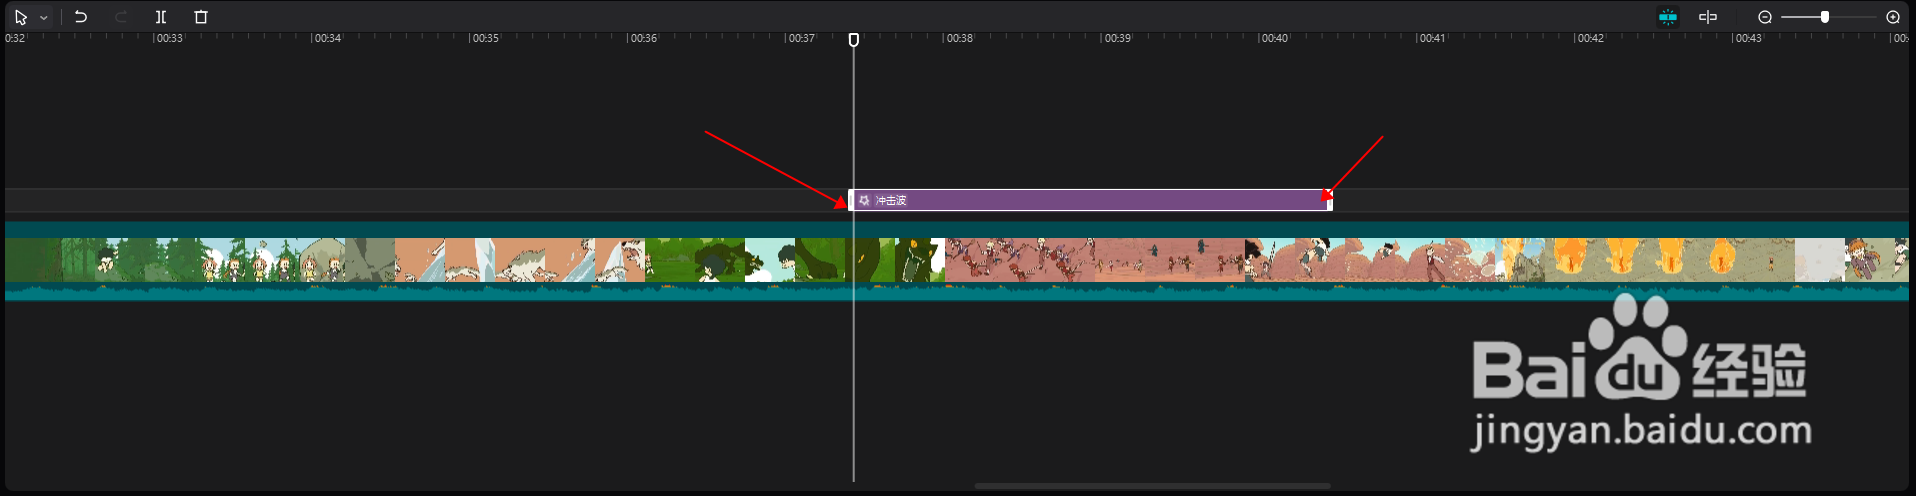Click the effect icon on 冲击波 clip

pos(864,200)
